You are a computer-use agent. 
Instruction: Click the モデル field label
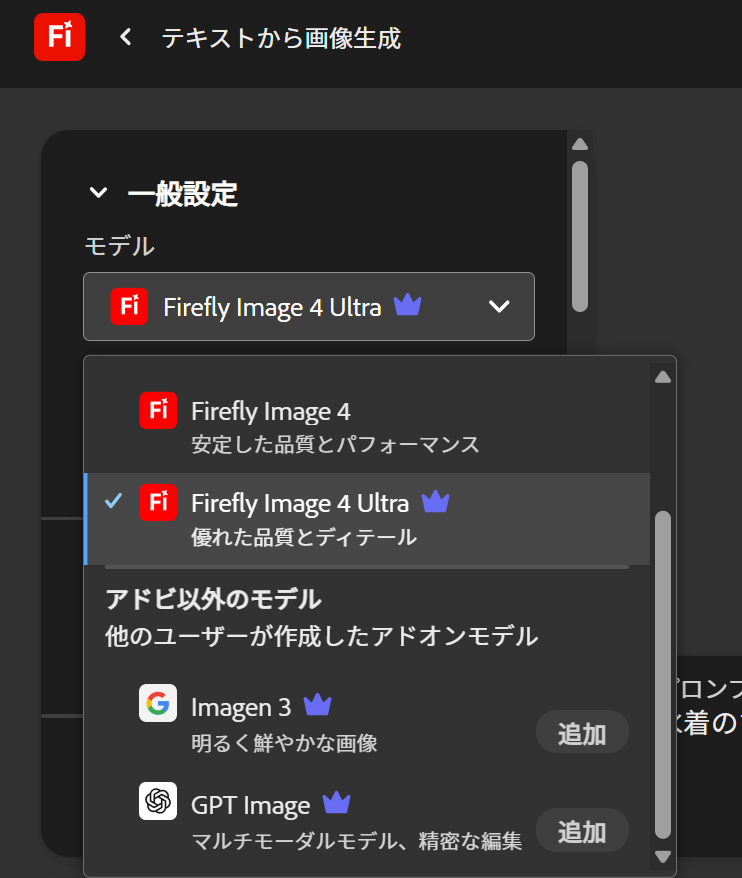point(119,246)
